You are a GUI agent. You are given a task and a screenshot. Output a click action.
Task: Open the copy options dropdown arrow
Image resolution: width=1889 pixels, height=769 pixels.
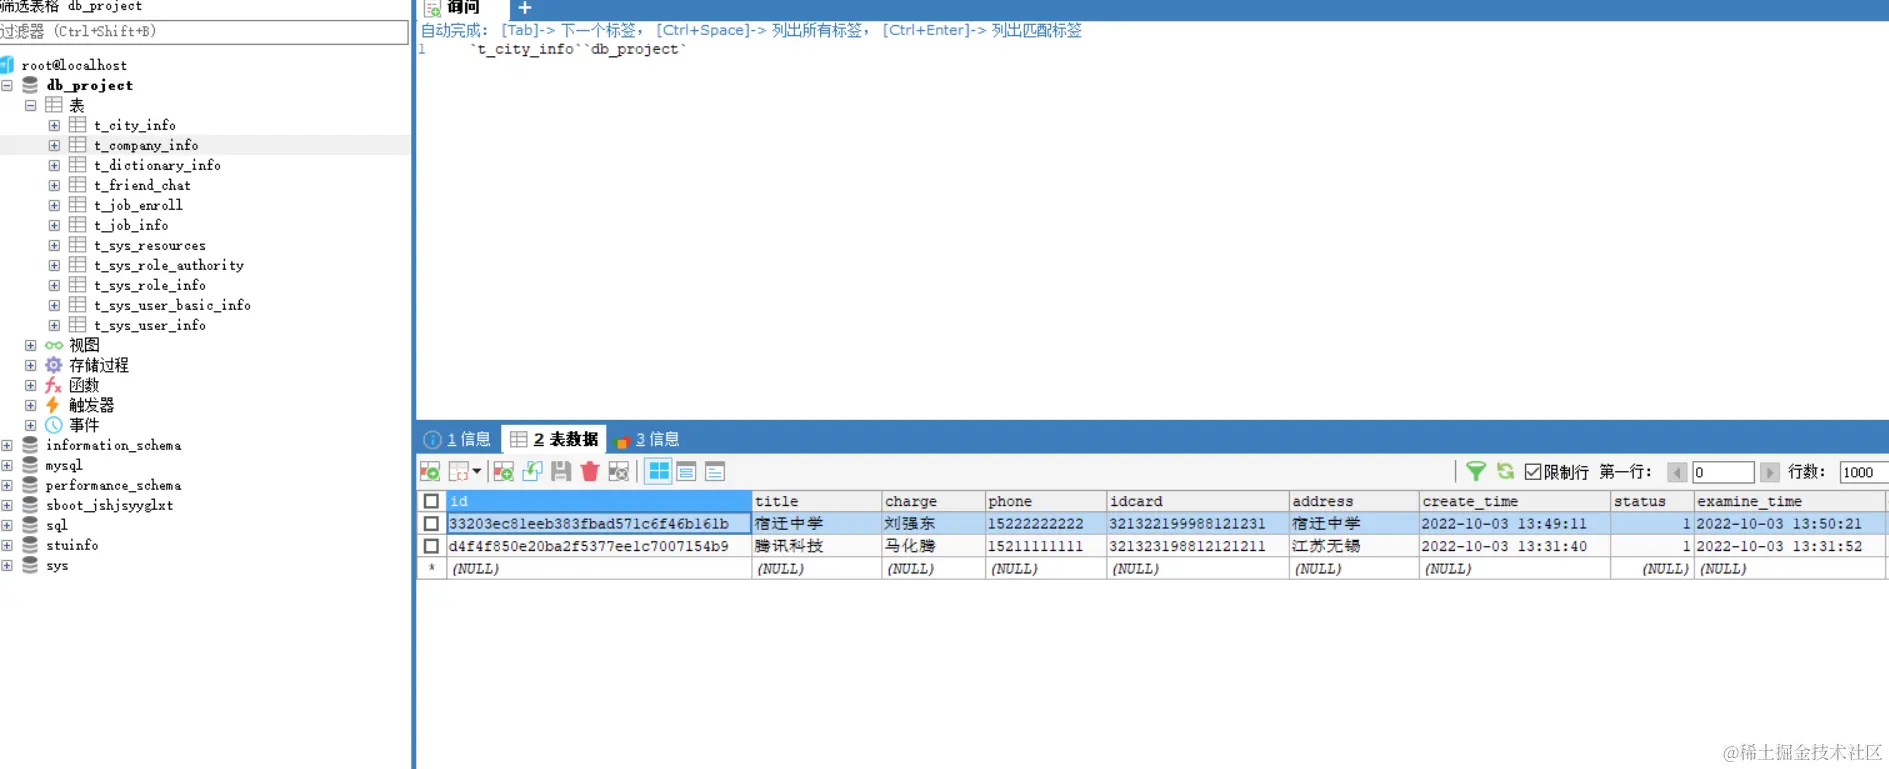pos(477,471)
